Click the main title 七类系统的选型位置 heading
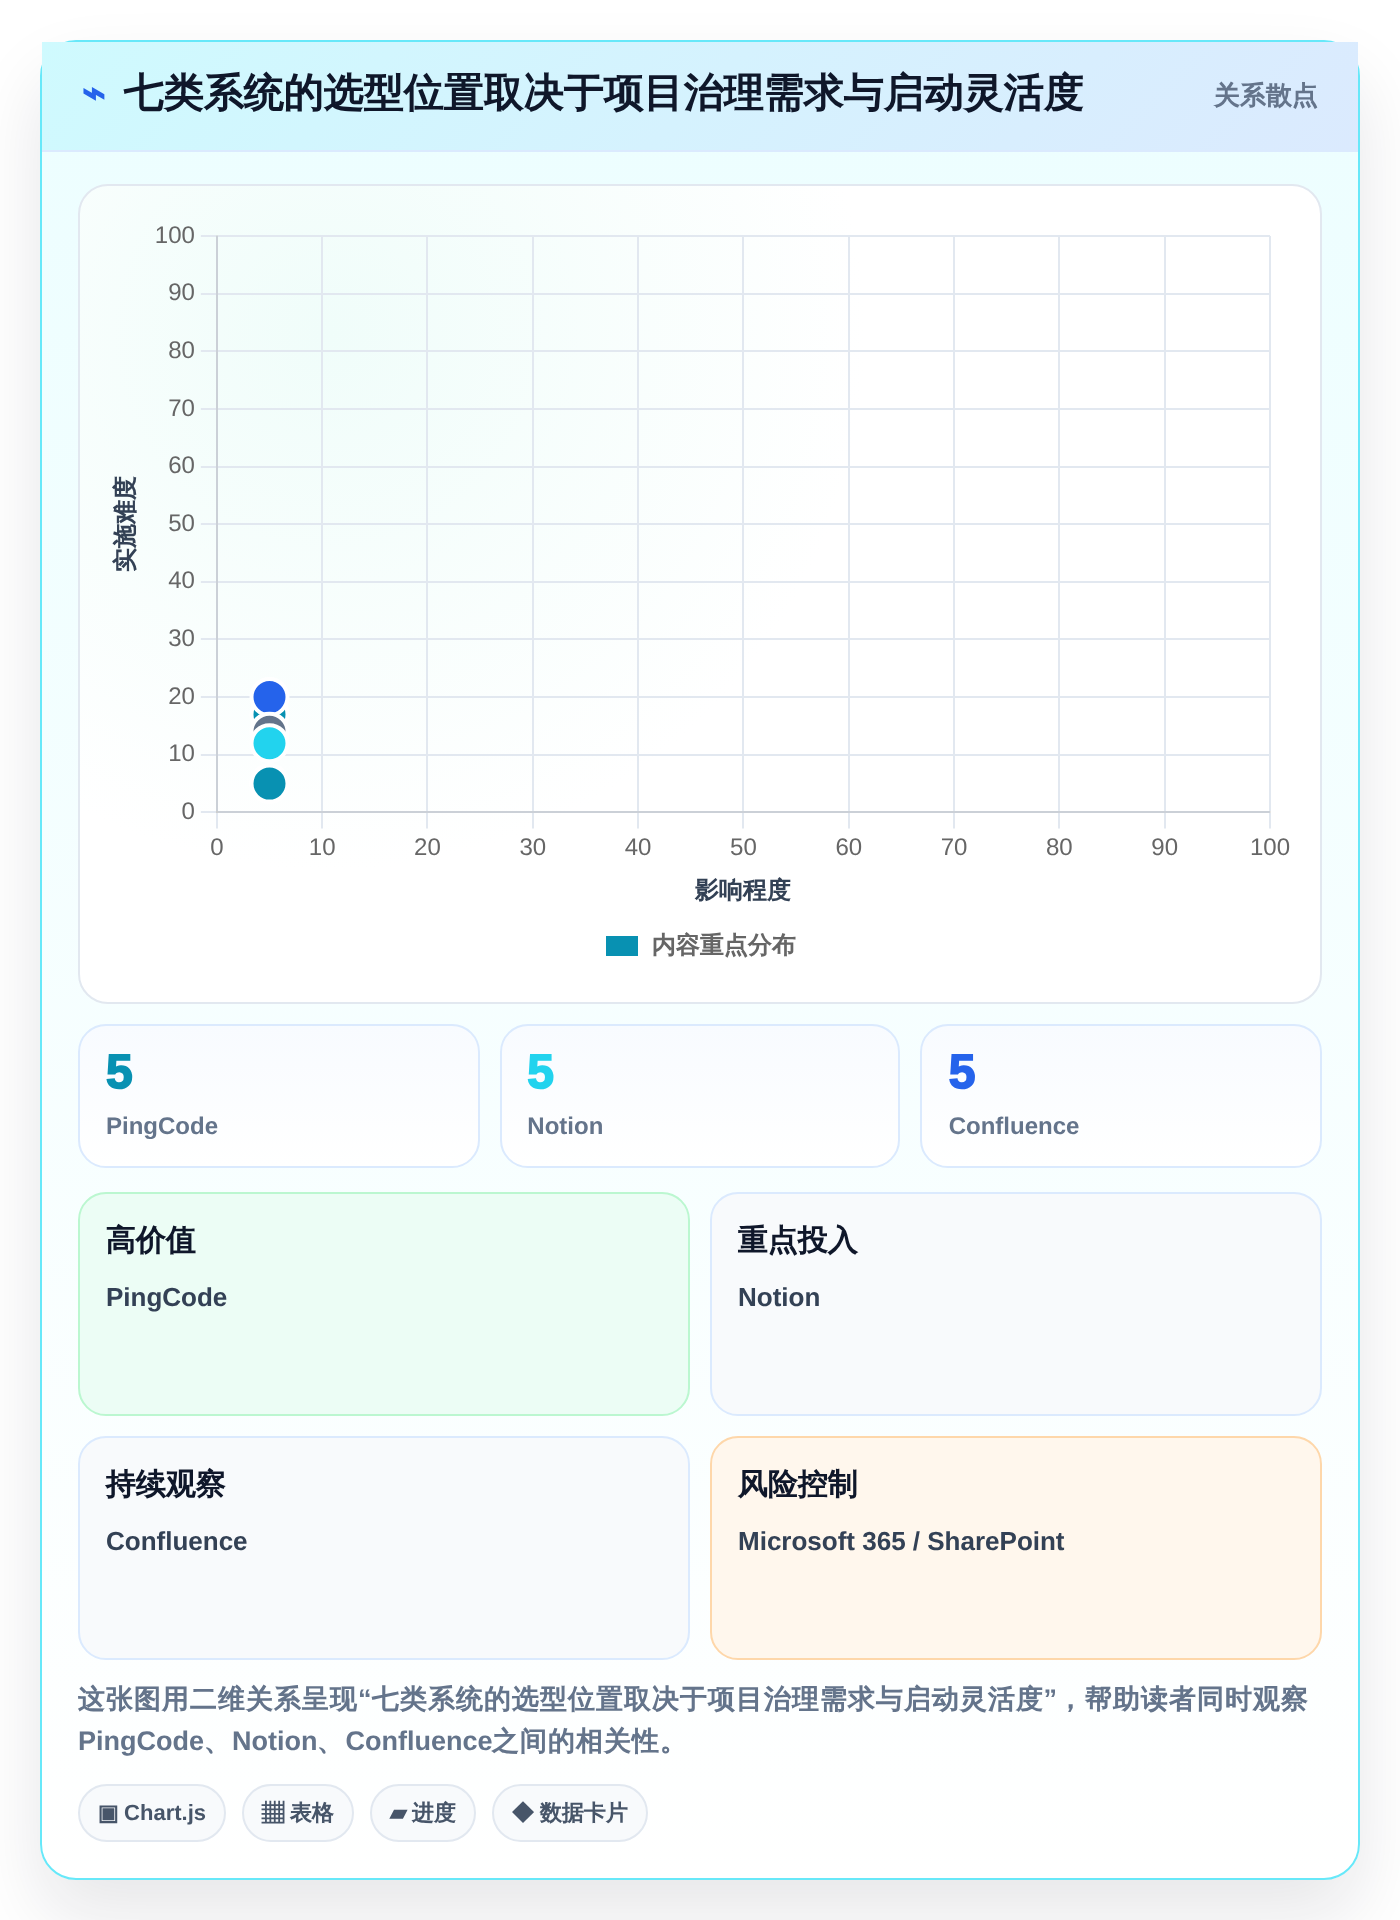The height and width of the screenshot is (1920, 1400). 603,94
